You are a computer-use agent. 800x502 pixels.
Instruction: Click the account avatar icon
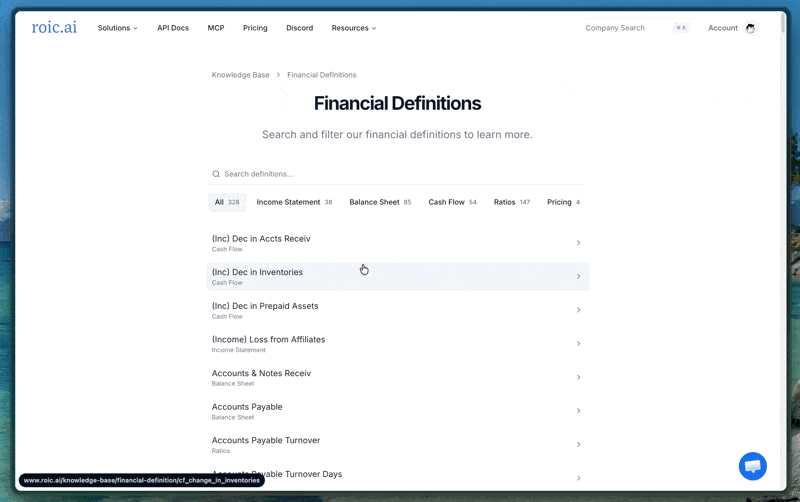click(750, 28)
